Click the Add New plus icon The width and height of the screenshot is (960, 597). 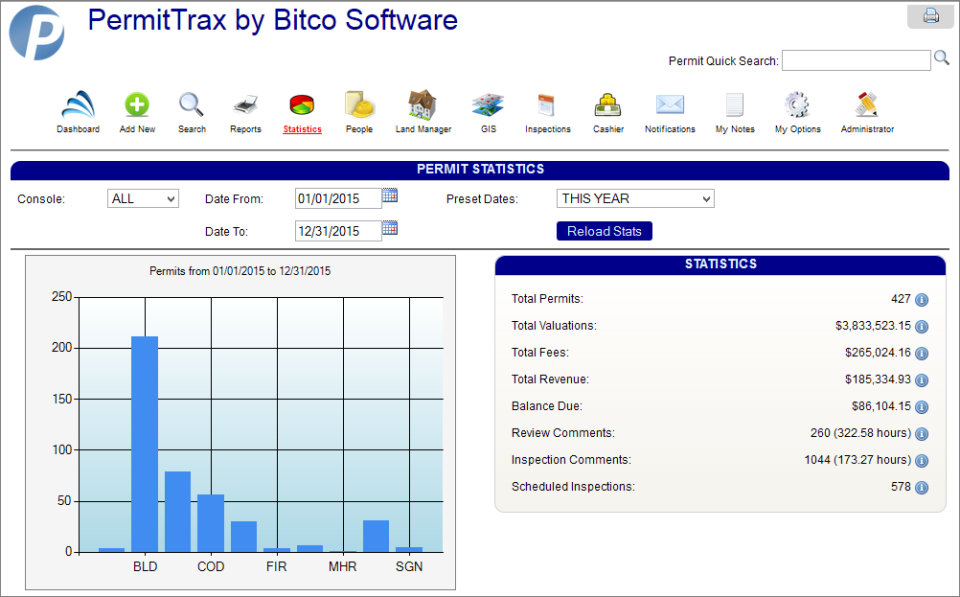tap(137, 105)
